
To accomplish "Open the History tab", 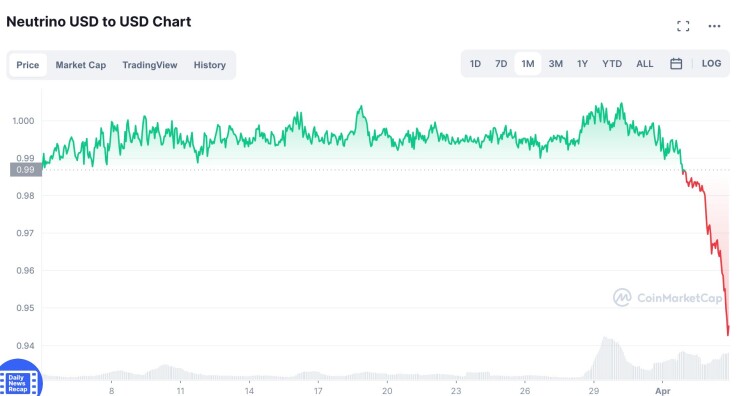I will (x=210, y=65).
